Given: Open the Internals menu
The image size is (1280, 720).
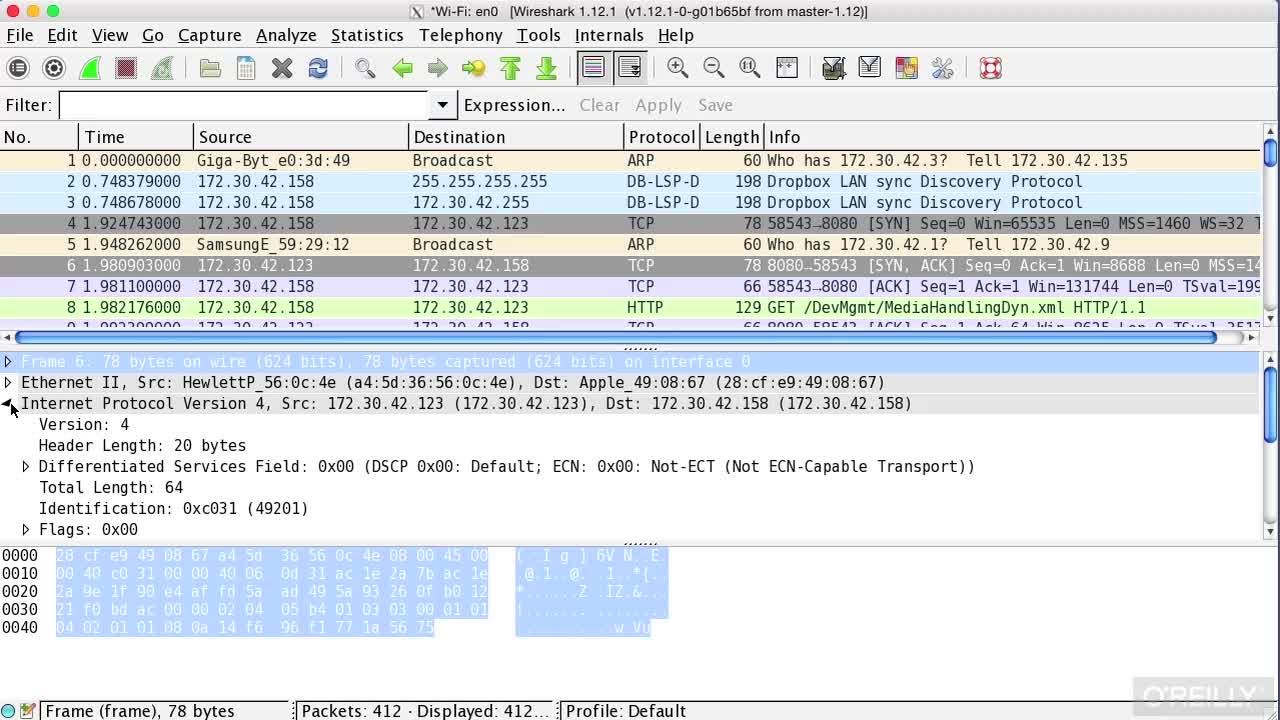Looking at the screenshot, I should coord(609,35).
